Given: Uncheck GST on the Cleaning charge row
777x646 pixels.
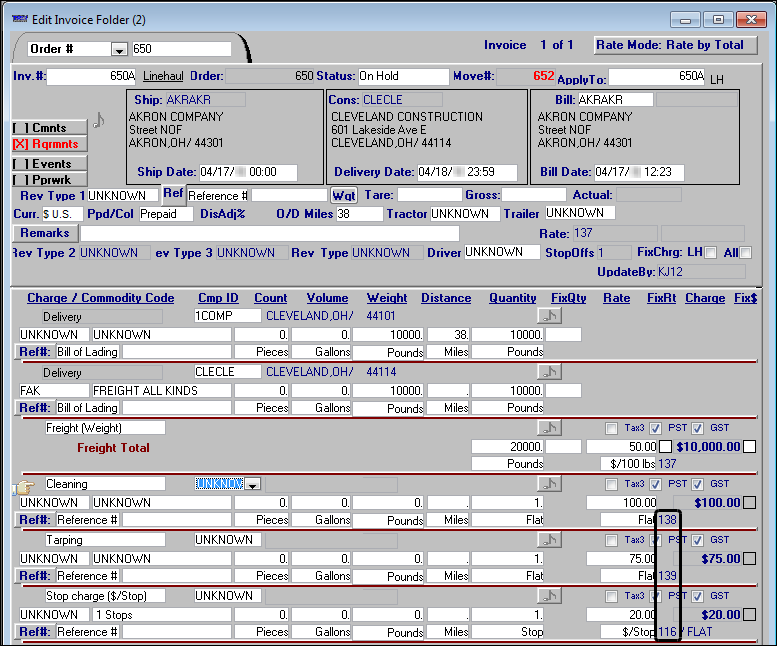Looking at the screenshot, I should click(x=698, y=484).
